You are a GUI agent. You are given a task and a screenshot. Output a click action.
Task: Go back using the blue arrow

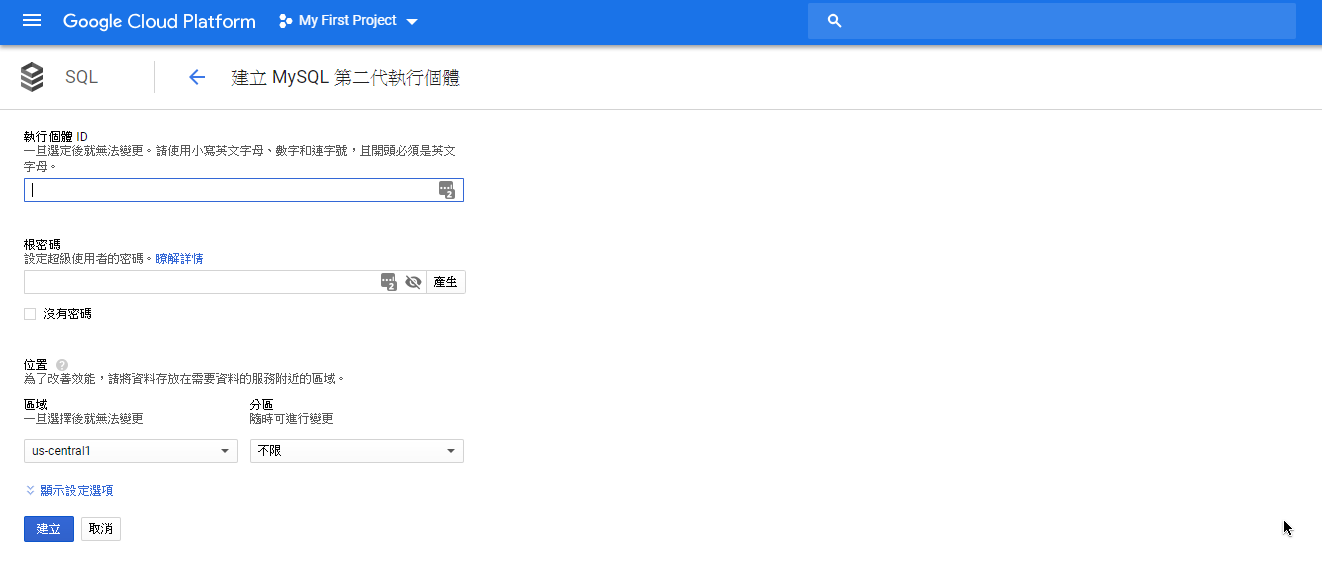click(x=197, y=77)
